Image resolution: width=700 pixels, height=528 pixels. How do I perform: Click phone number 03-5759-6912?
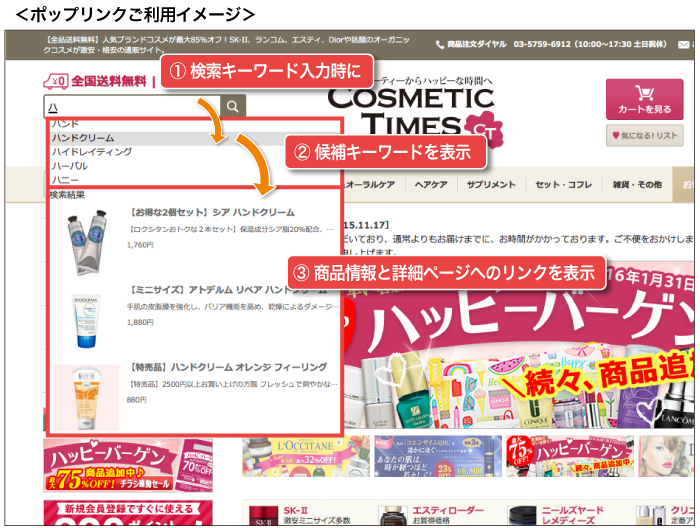pyautogui.click(x=542, y=44)
